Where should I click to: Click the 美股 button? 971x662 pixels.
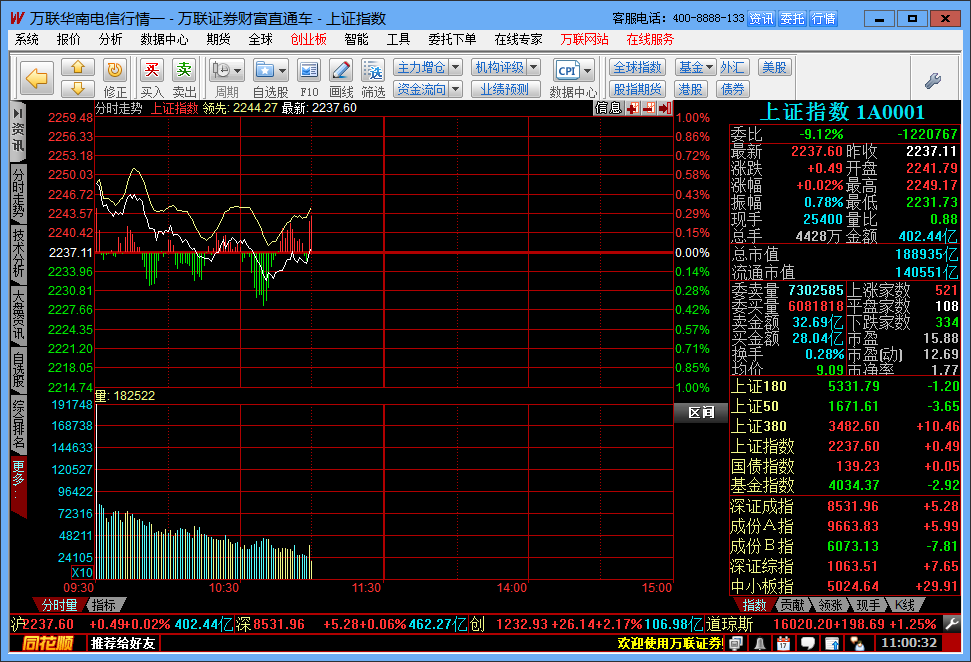click(775, 67)
